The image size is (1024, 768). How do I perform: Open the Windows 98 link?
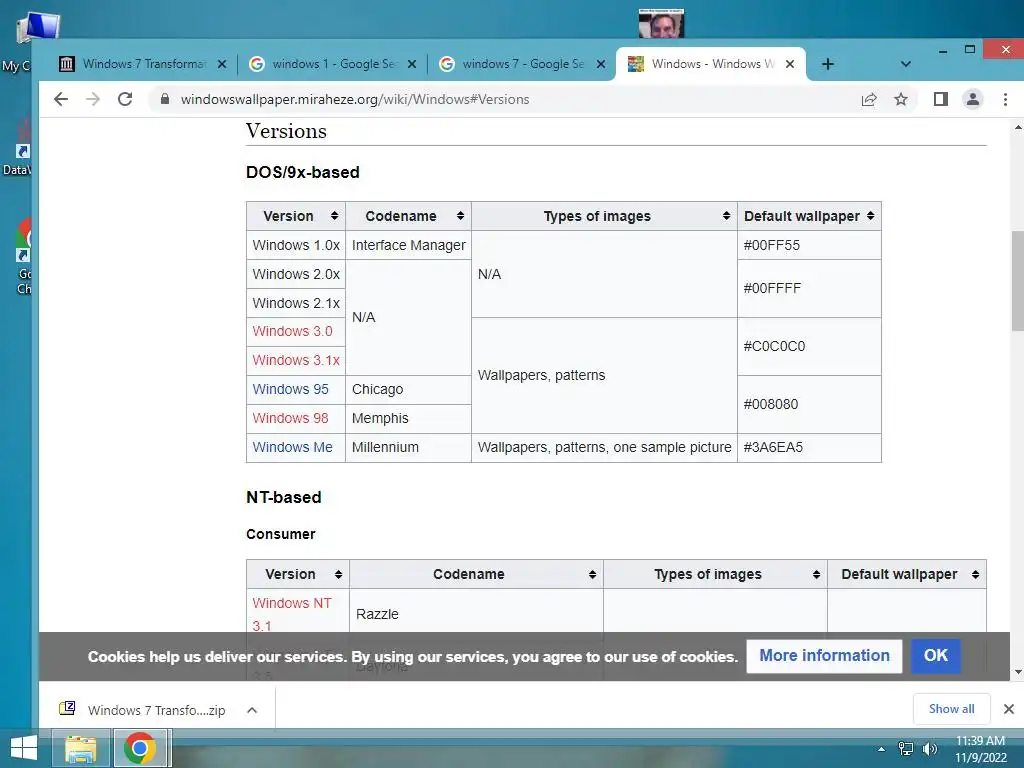click(x=290, y=418)
